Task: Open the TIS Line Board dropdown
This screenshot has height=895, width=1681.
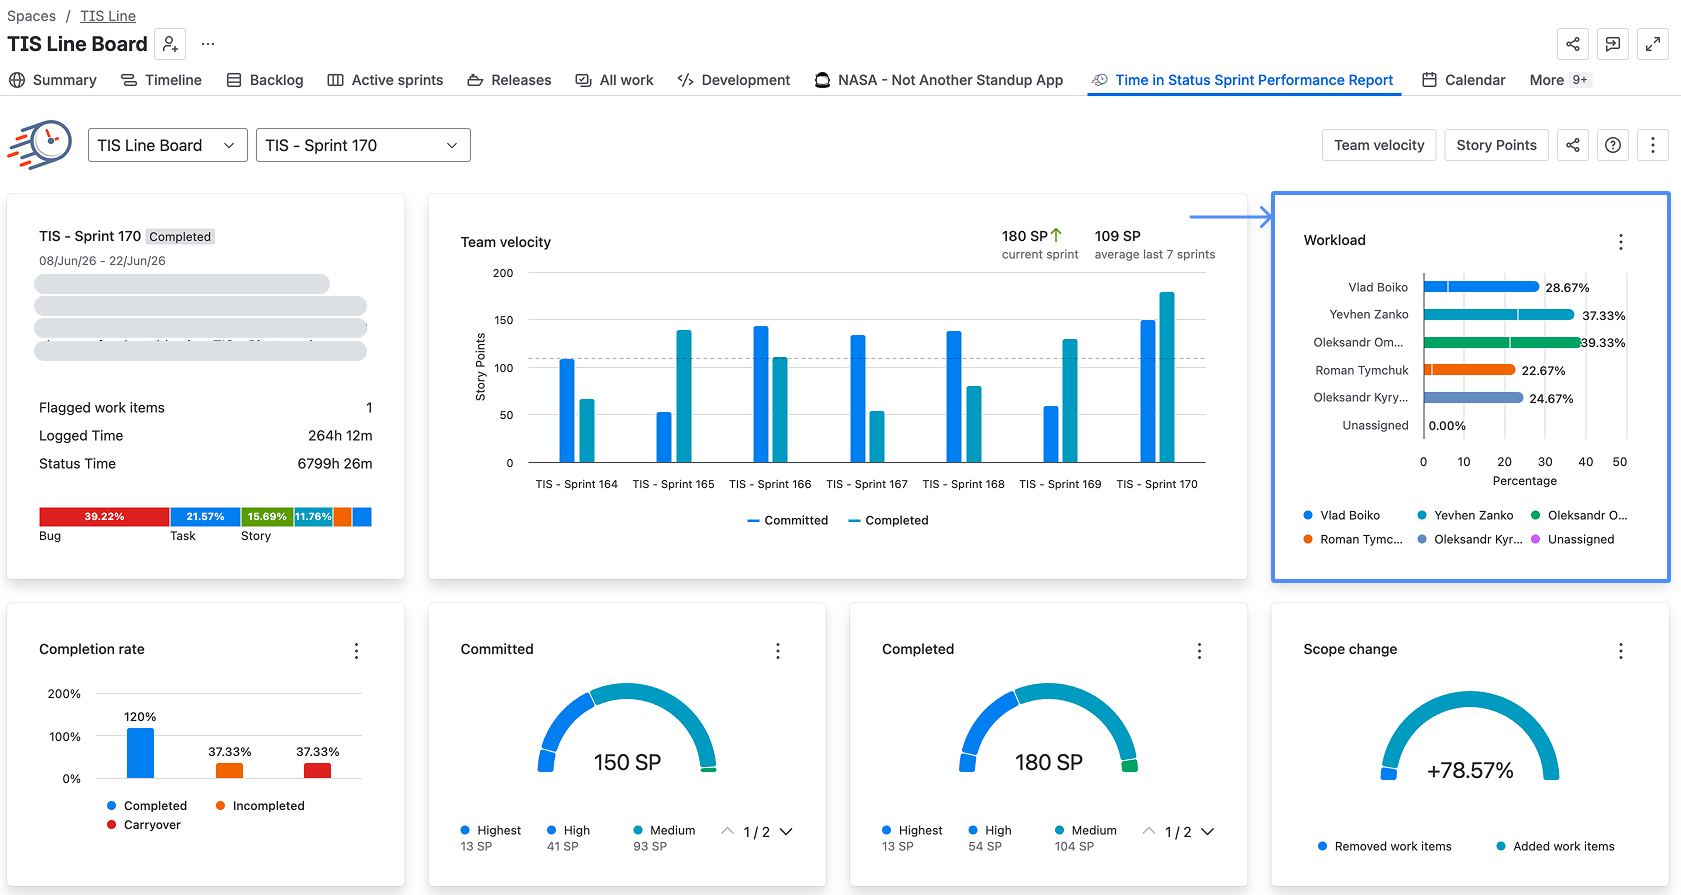Action: click(167, 145)
